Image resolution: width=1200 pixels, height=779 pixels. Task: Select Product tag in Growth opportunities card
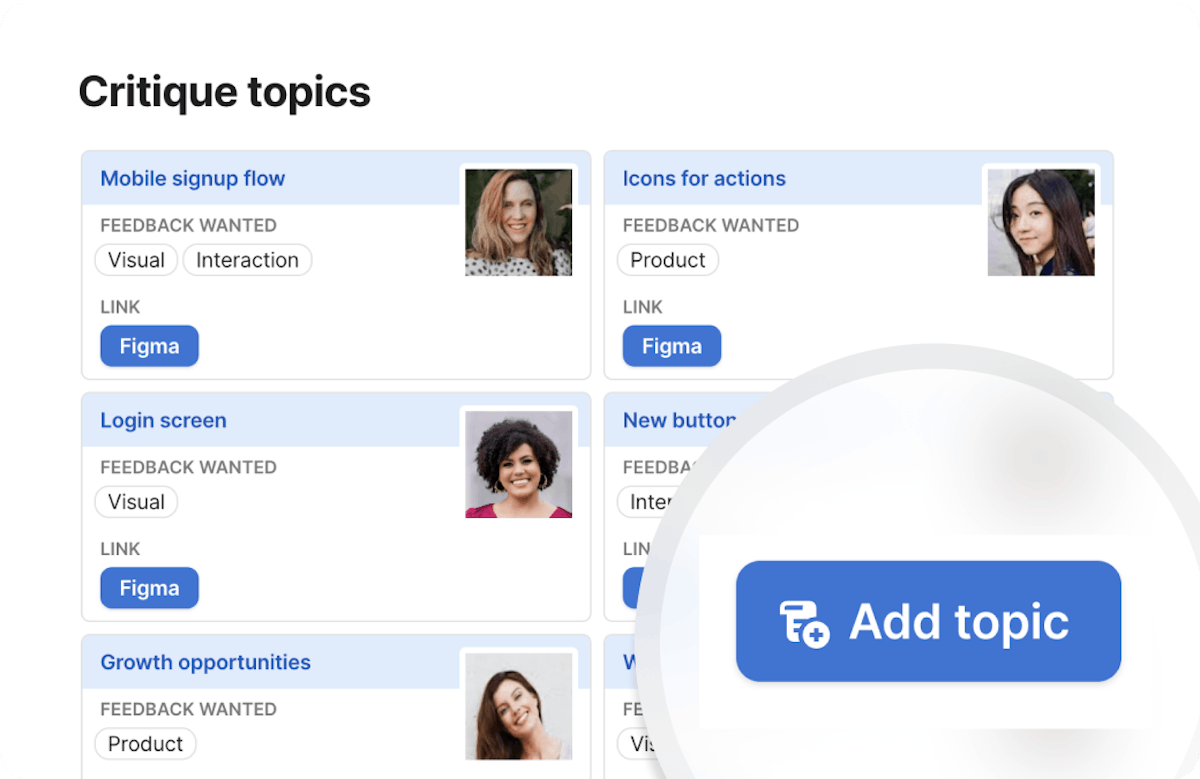pos(145,745)
